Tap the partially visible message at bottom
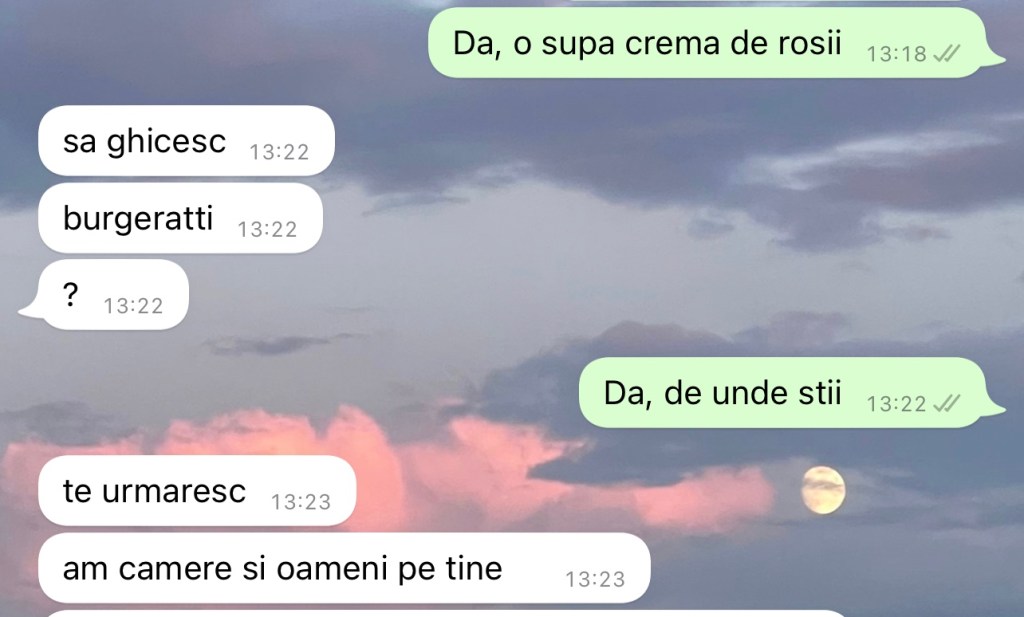This screenshot has height=617, width=1024. [444, 614]
